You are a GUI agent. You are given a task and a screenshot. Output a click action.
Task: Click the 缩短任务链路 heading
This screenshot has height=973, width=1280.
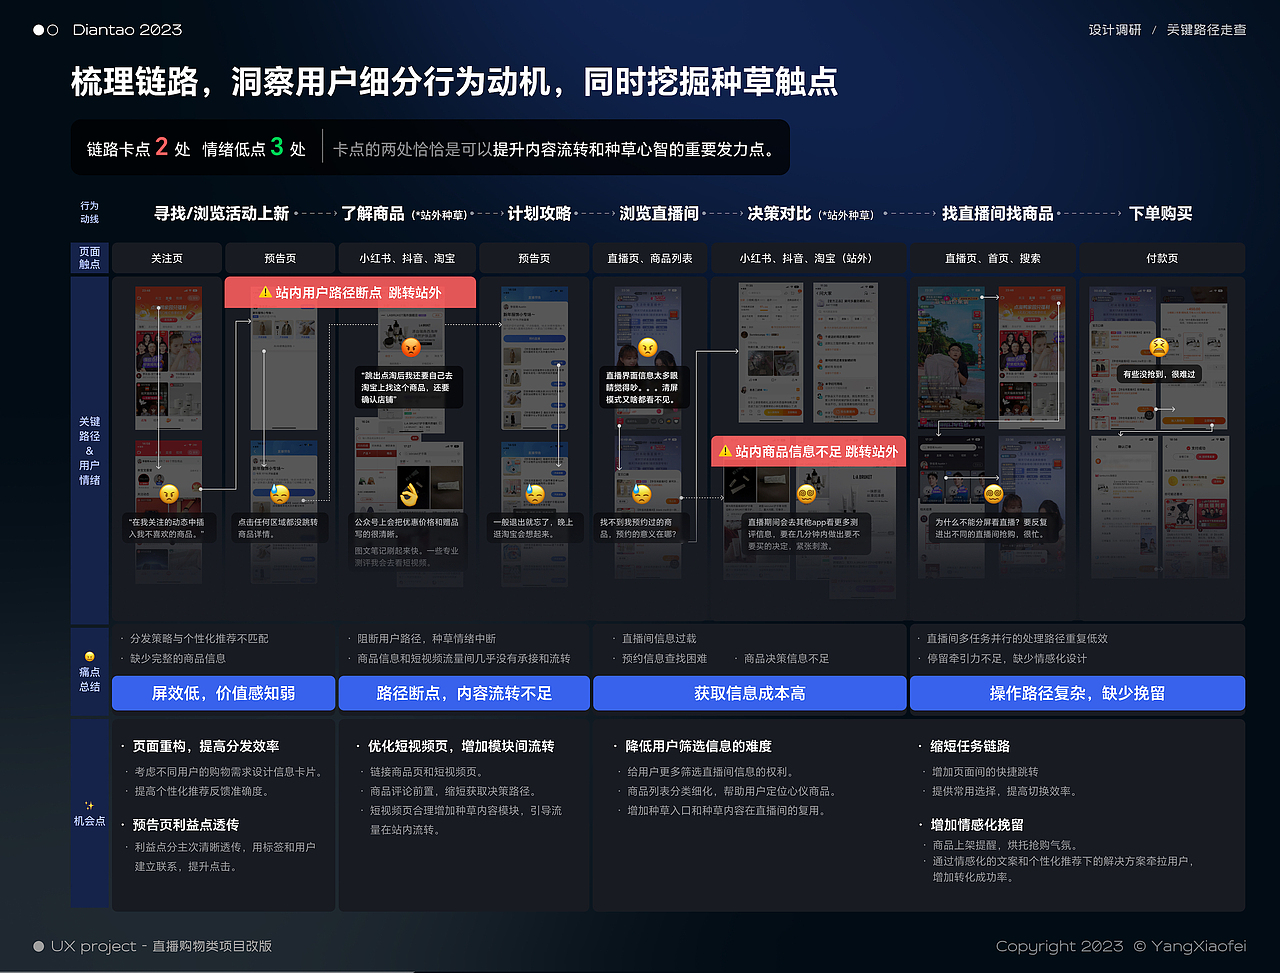point(970,746)
